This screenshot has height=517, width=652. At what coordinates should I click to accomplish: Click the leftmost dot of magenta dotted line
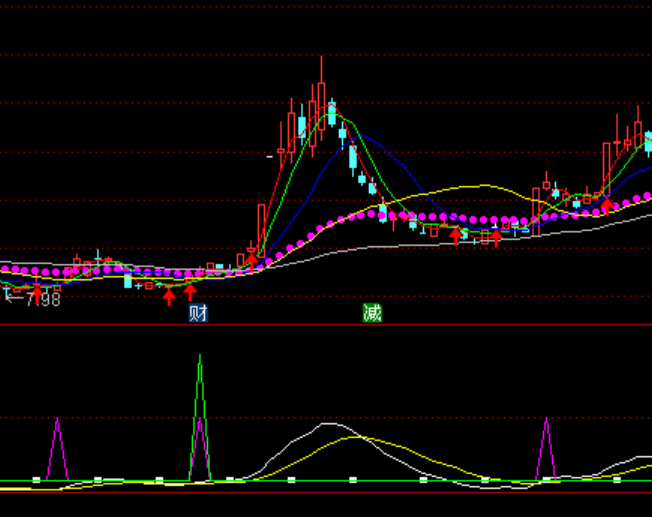pyautogui.click(x=3, y=268)
